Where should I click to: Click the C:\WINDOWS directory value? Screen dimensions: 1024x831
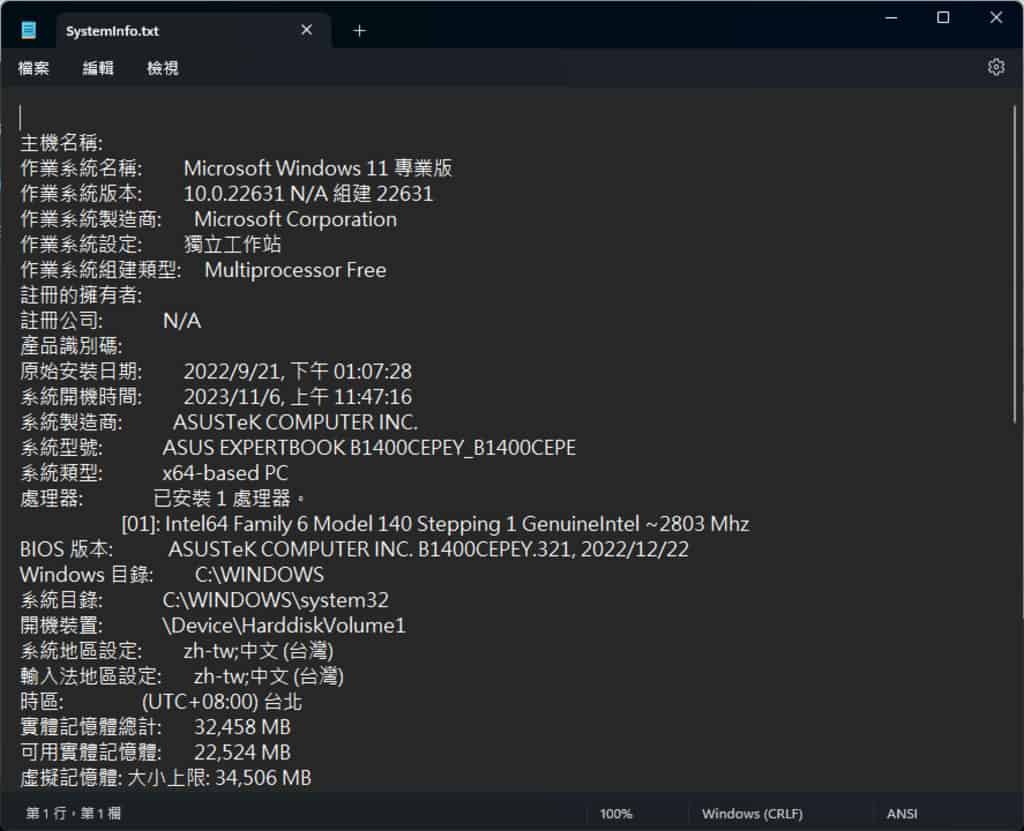[259, 576]
